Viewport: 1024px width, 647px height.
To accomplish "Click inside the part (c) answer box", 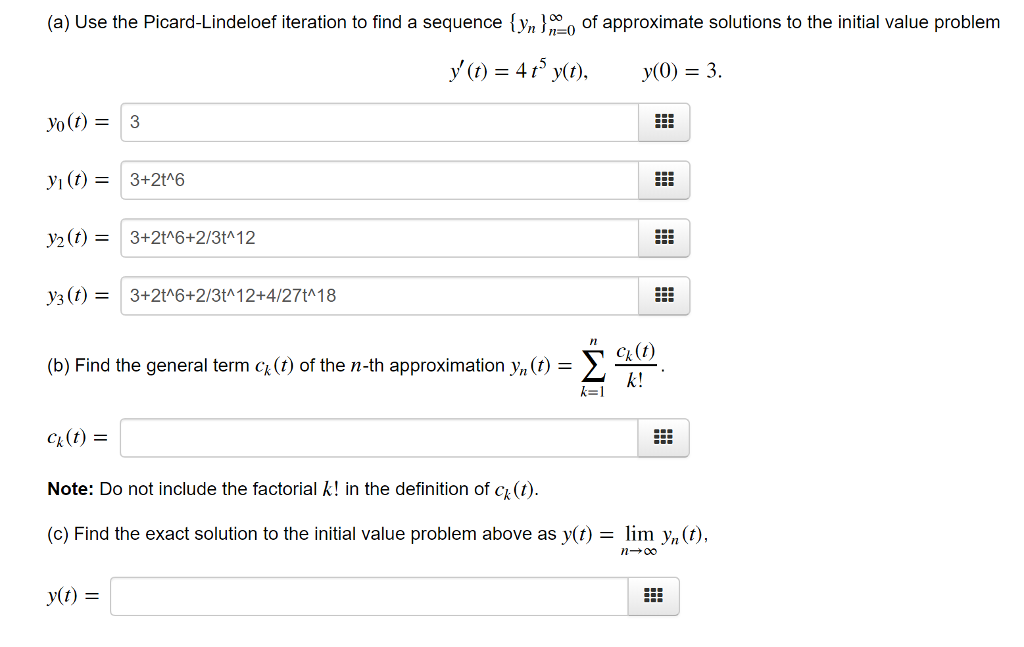I will 370,596.
